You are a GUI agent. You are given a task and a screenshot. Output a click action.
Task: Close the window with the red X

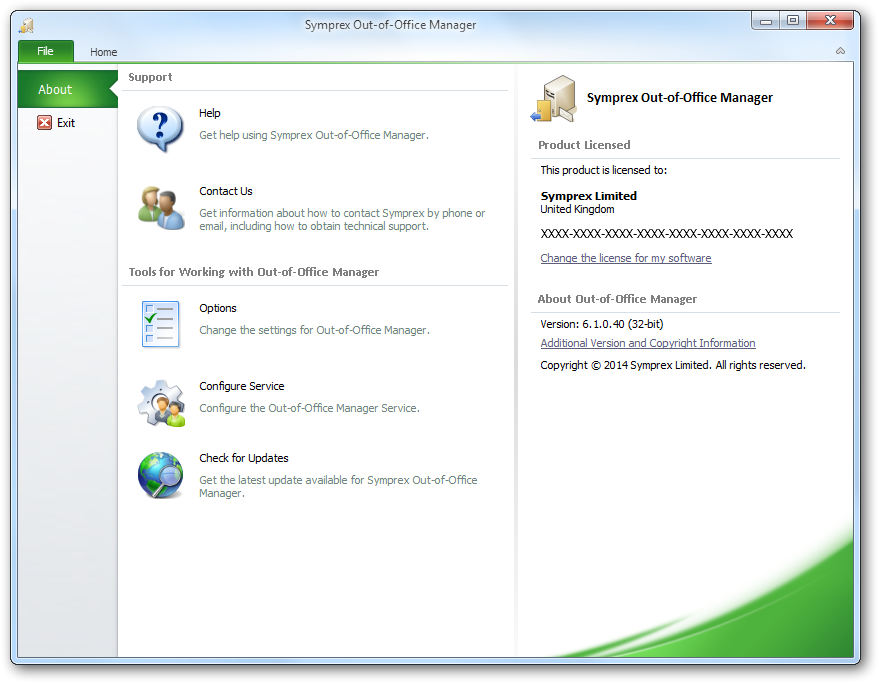[830, 20]
